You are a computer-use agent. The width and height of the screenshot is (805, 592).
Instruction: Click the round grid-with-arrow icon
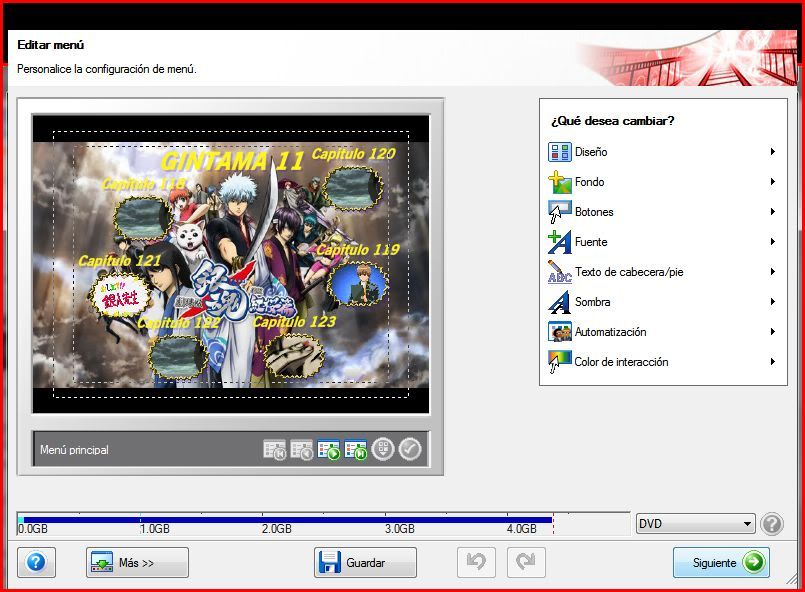click(382, 449)
